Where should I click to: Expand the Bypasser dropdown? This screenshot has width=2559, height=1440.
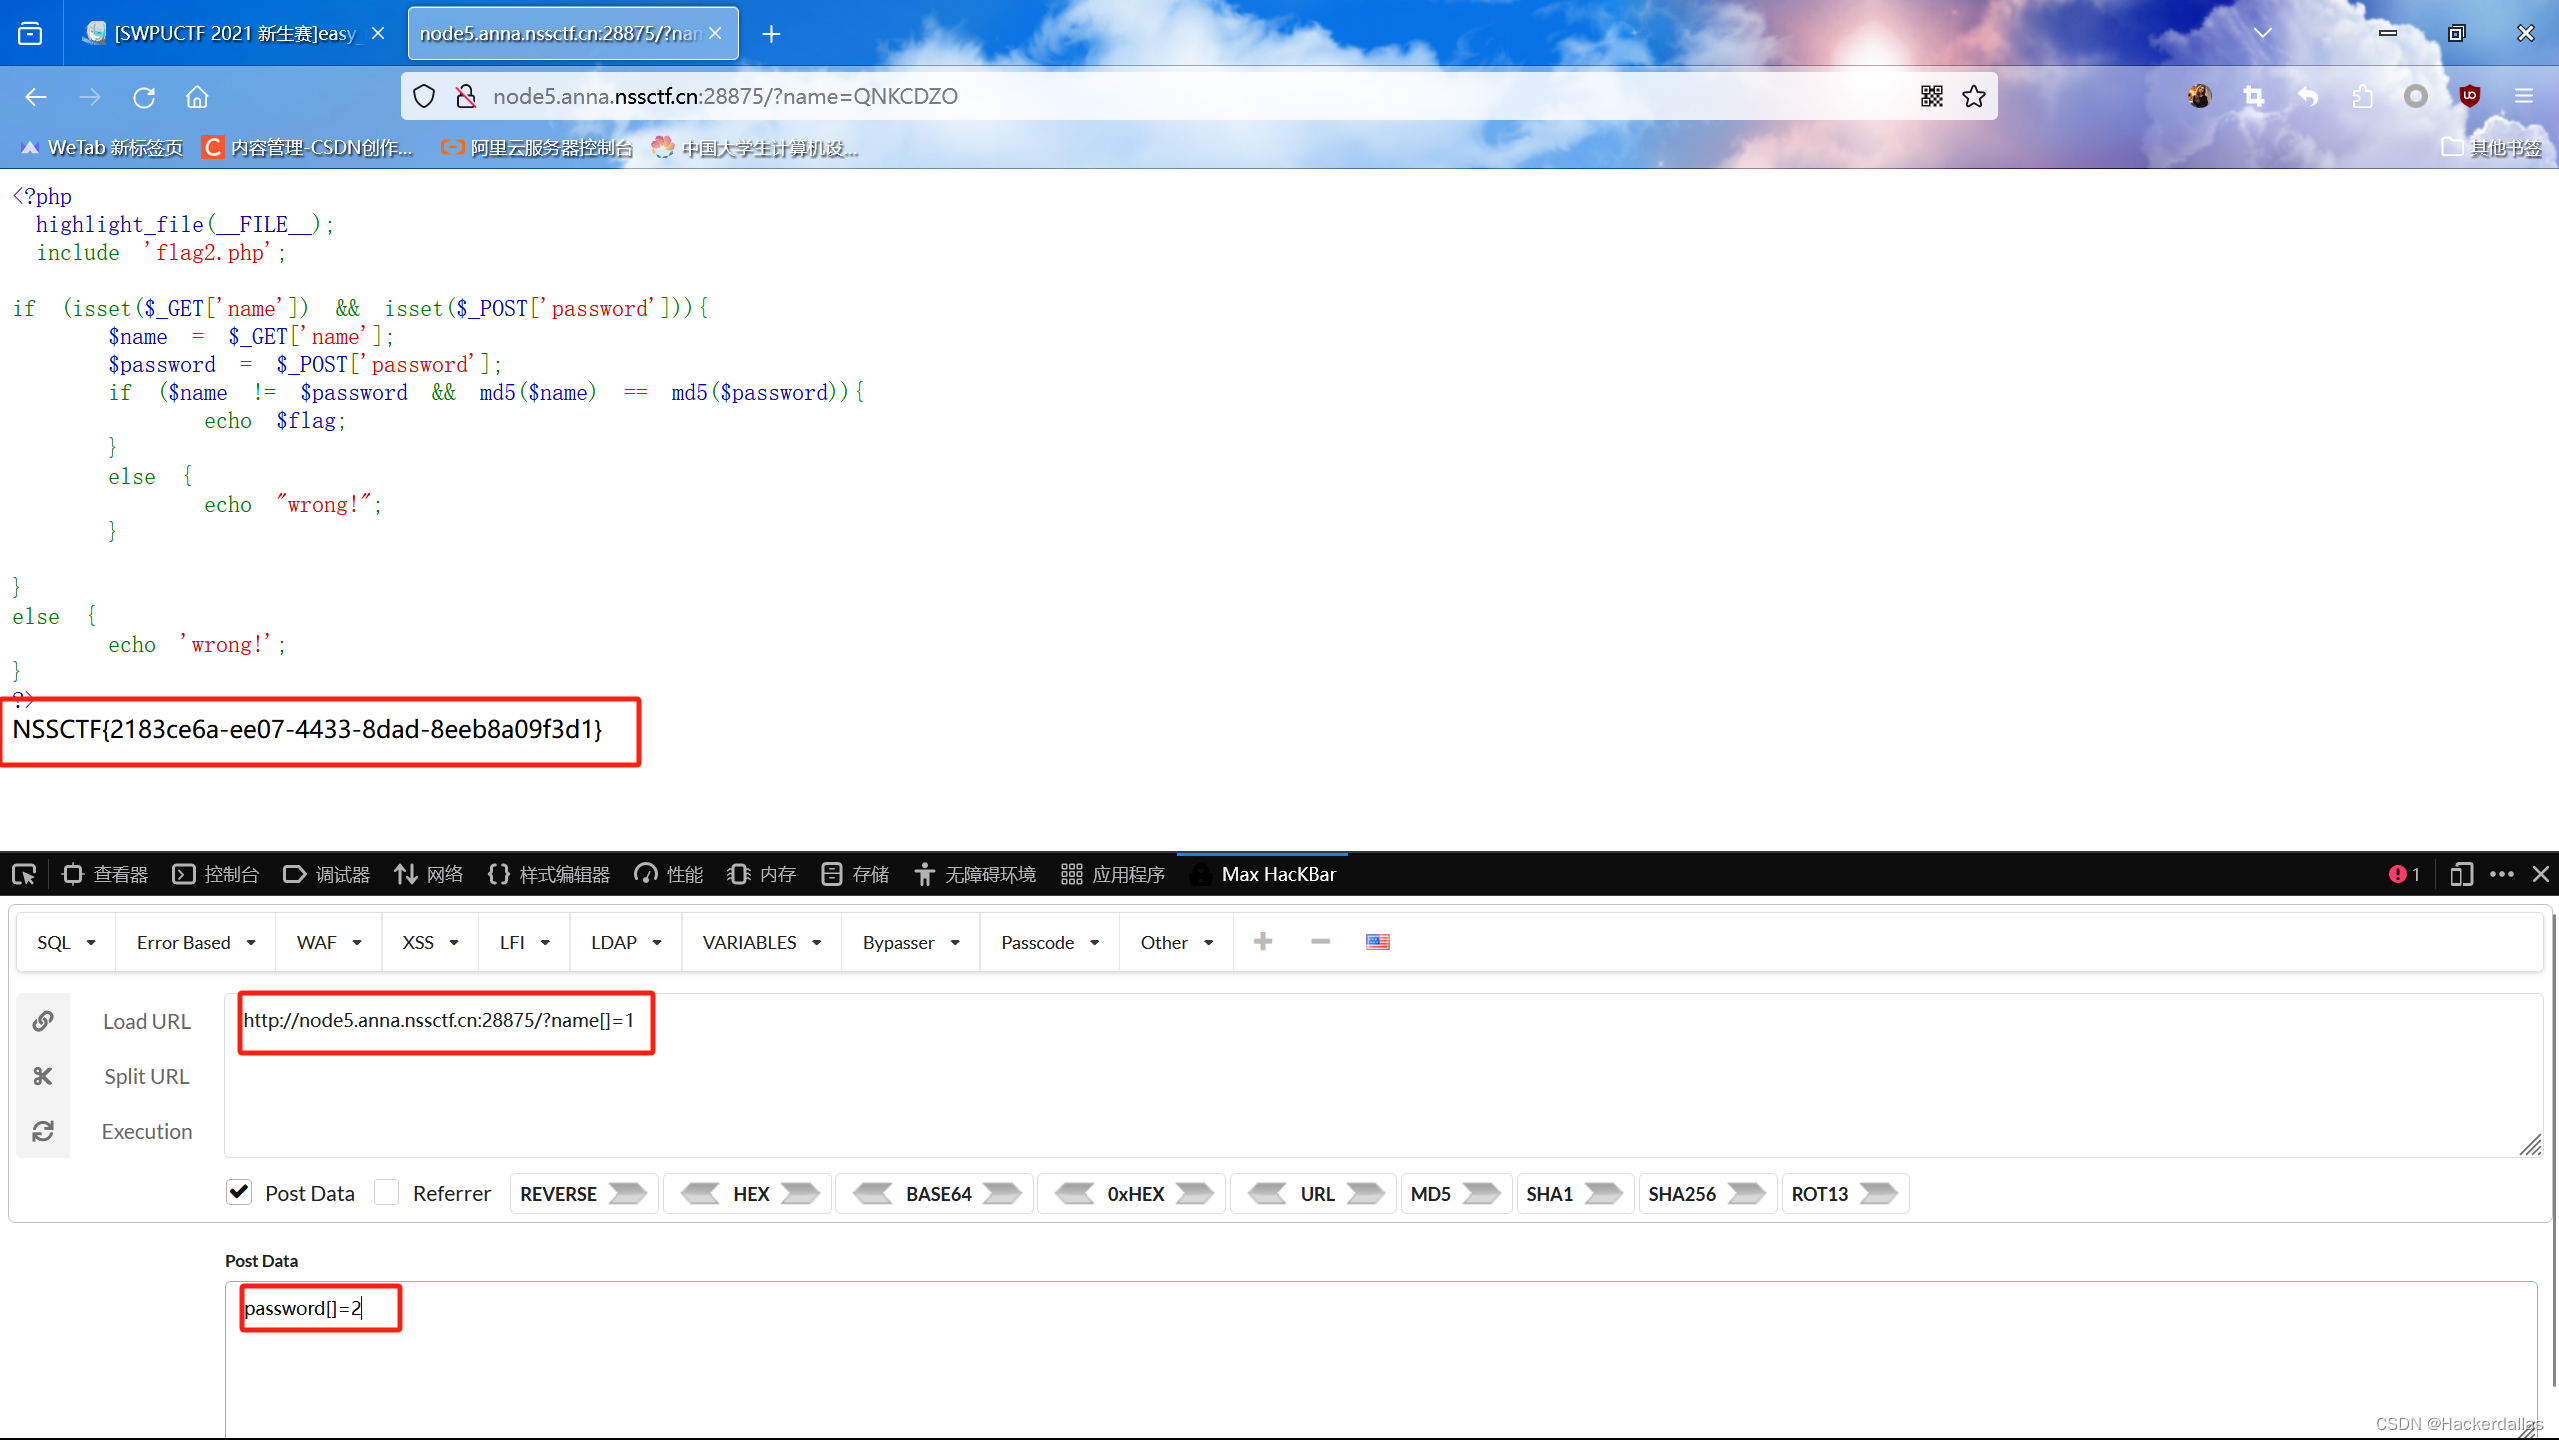click(908, 941)
